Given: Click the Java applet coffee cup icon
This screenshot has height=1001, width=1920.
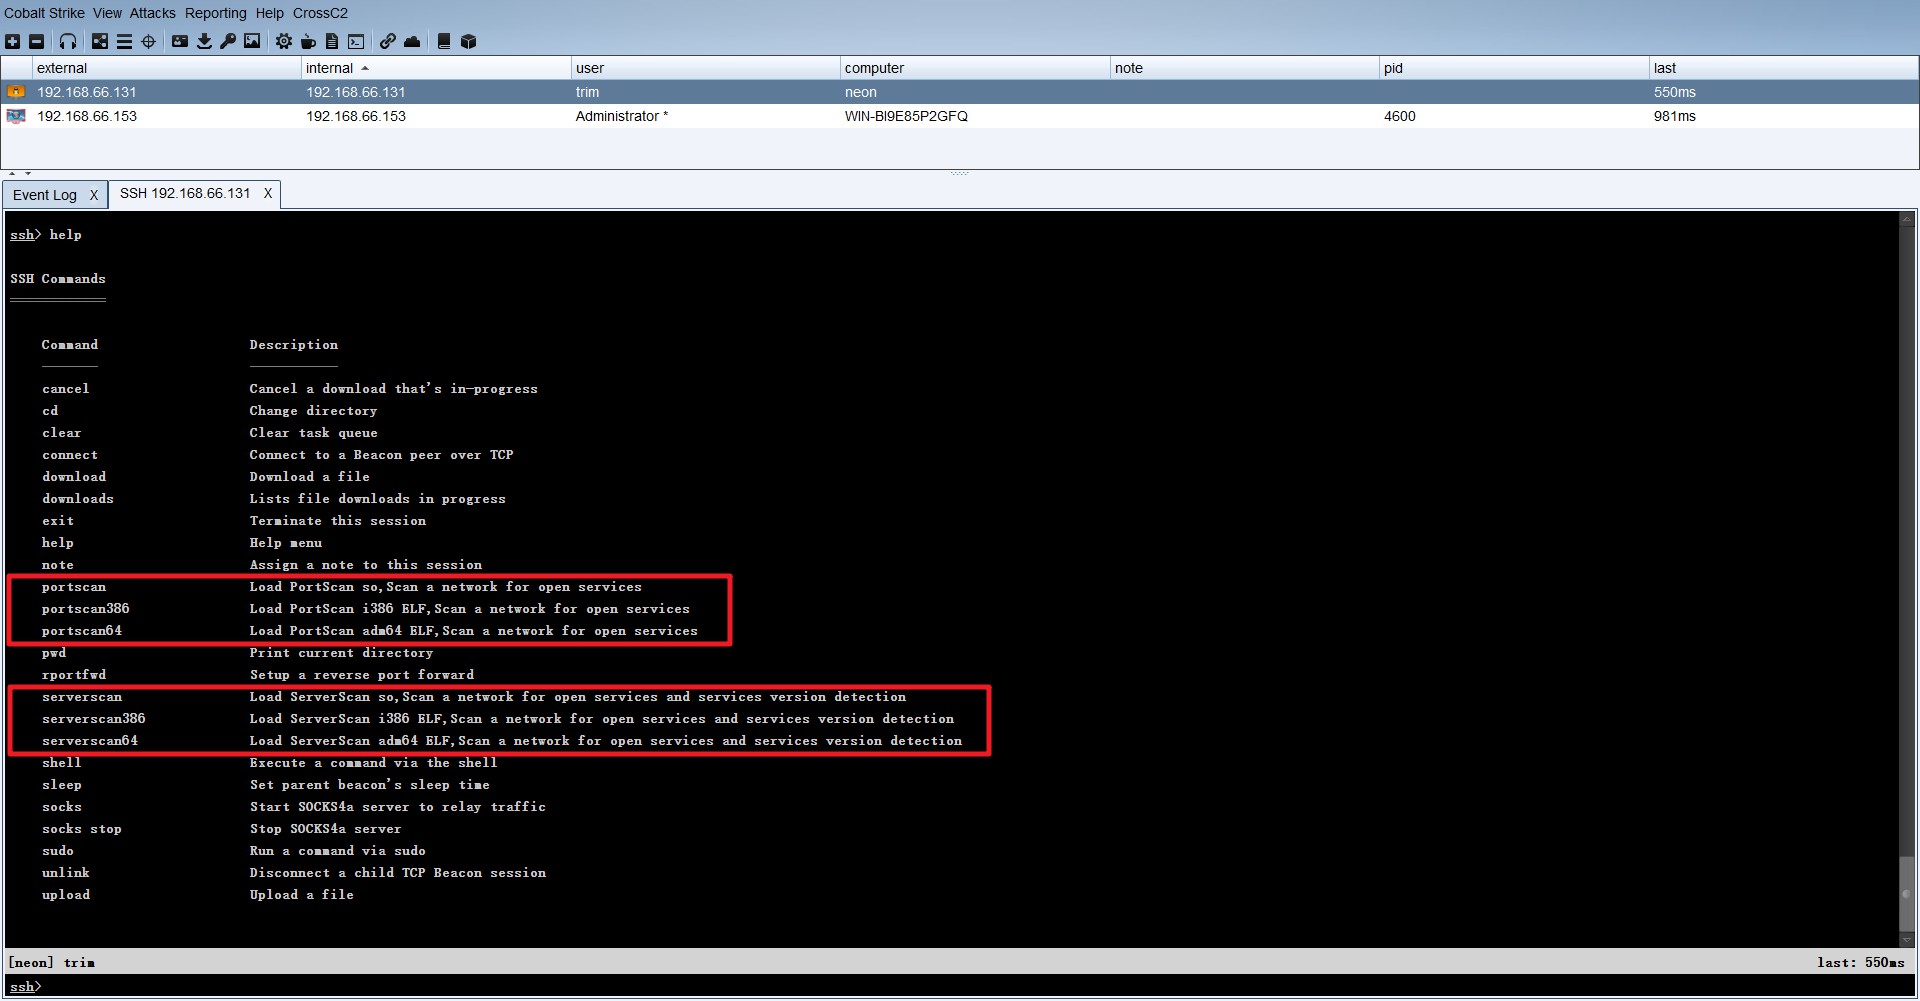Looking at the screenshot, I should click(307, 41).
